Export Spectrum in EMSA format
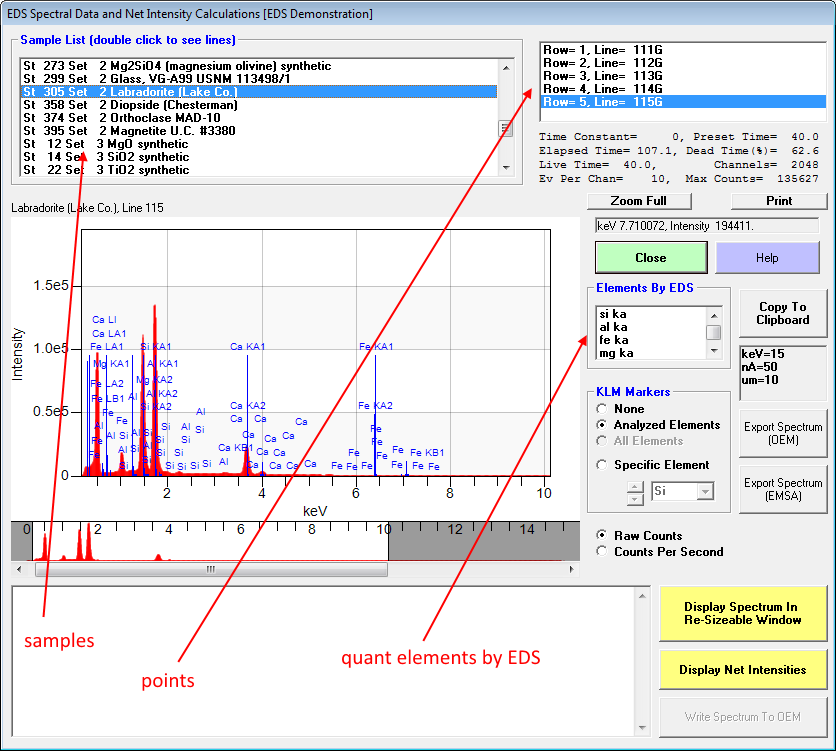This screenshot has width=836, height=751. pos(783,489)
